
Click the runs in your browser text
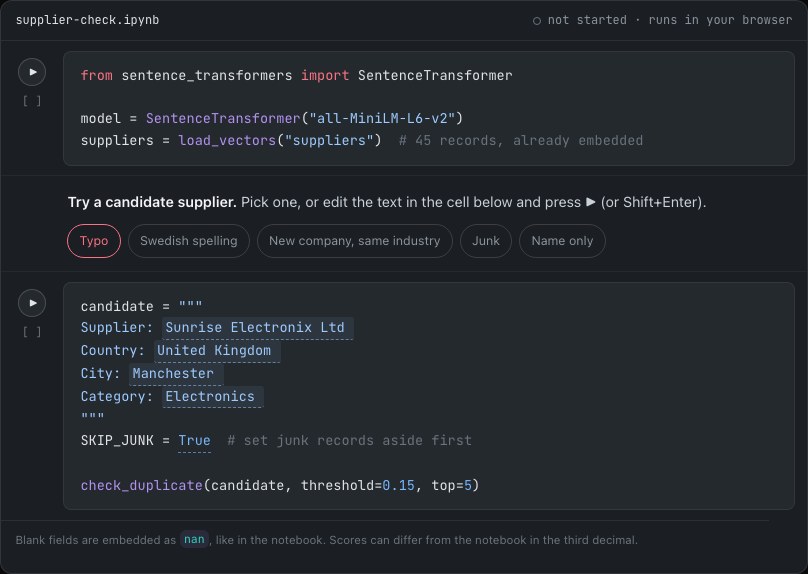point(720,20)
